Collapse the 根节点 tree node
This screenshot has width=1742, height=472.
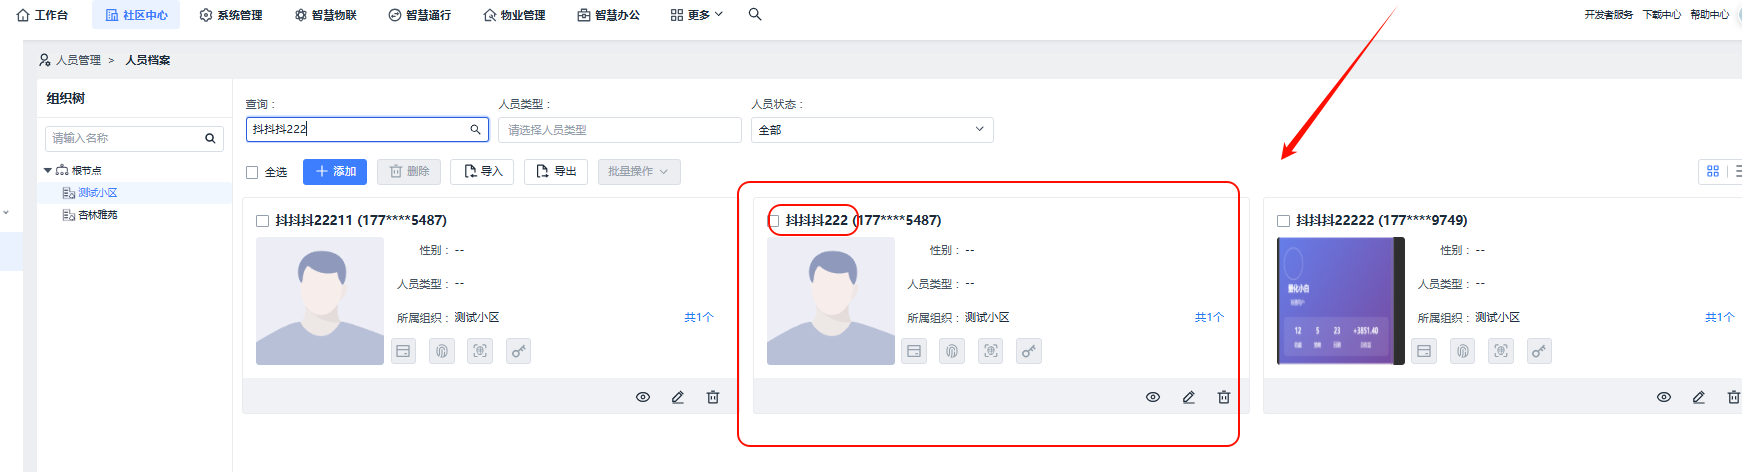point(48,170)
